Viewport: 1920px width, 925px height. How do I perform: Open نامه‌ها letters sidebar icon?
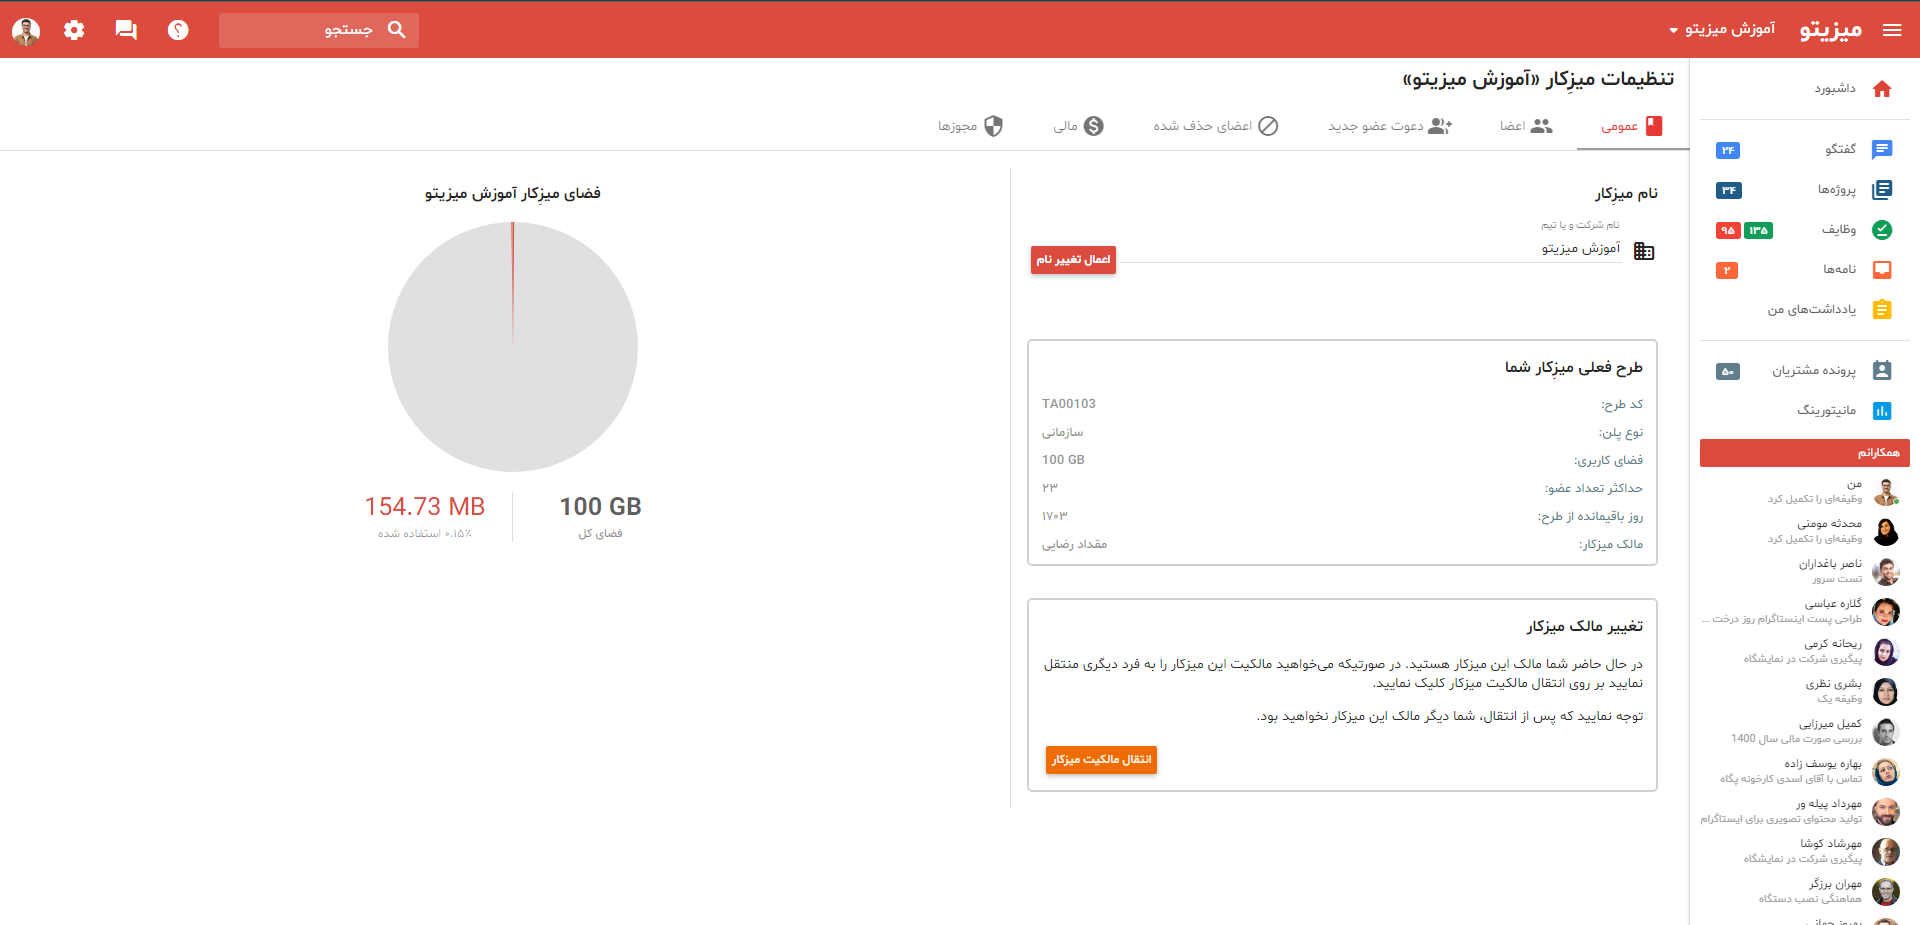[x=1882, y=269]
